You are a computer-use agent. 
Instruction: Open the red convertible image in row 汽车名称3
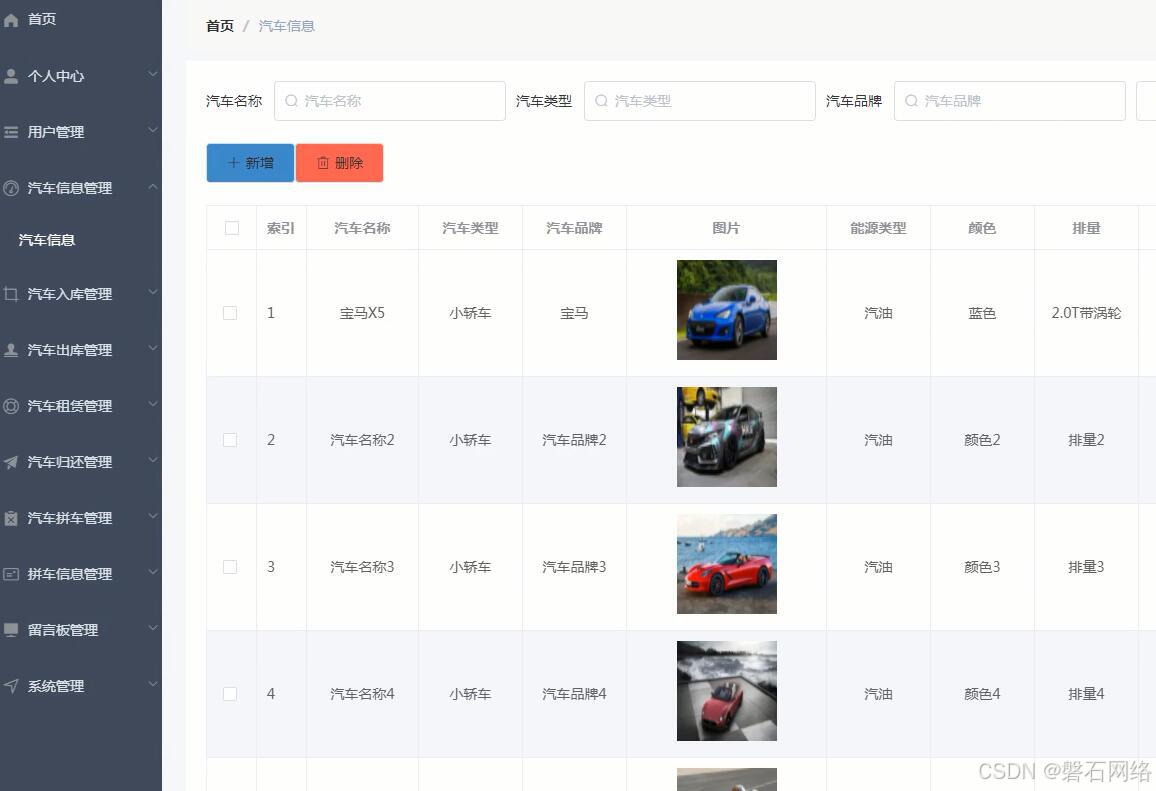click(727, 564)
